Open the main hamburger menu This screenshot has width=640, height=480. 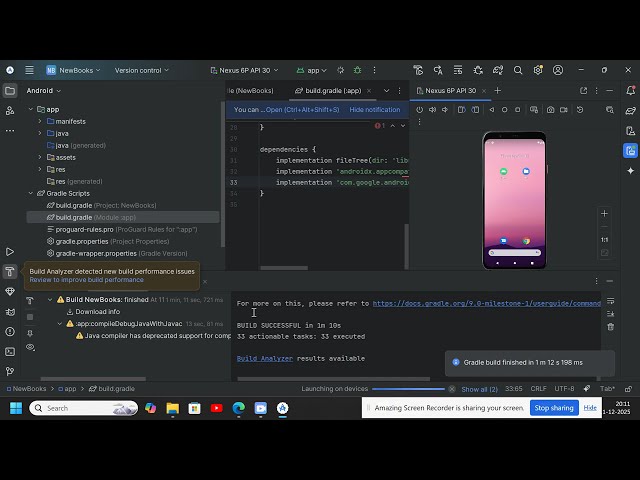tap(29, 70)
